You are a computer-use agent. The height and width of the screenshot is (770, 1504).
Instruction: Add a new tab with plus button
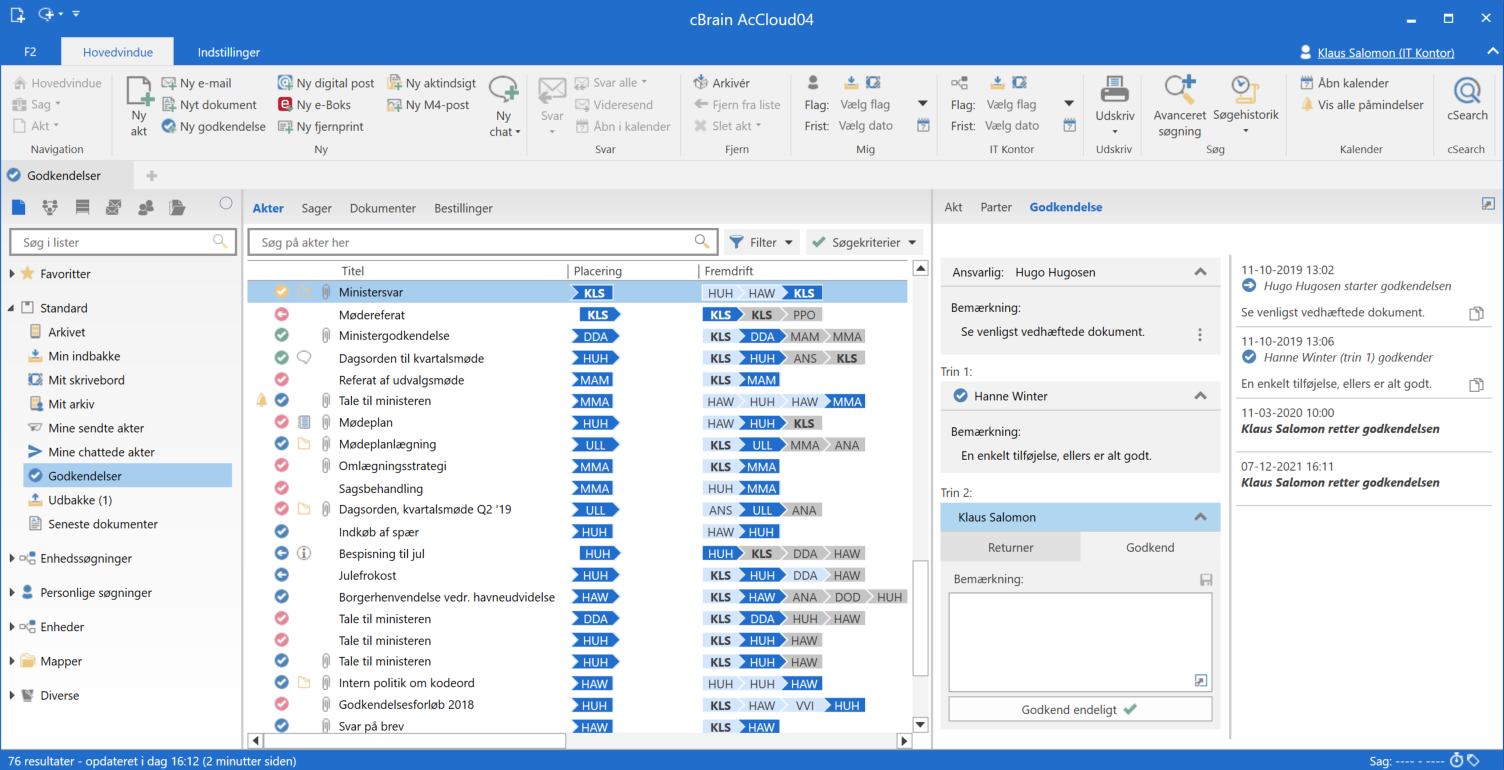(152, 176)
